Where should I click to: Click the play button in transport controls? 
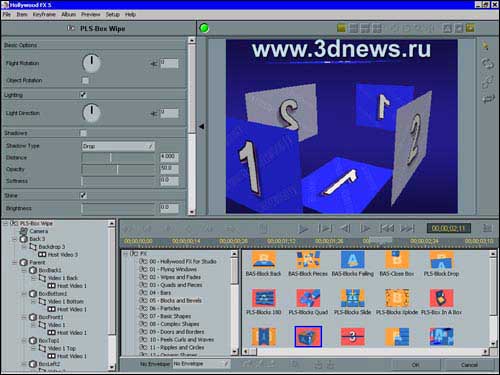pos(303,229)
